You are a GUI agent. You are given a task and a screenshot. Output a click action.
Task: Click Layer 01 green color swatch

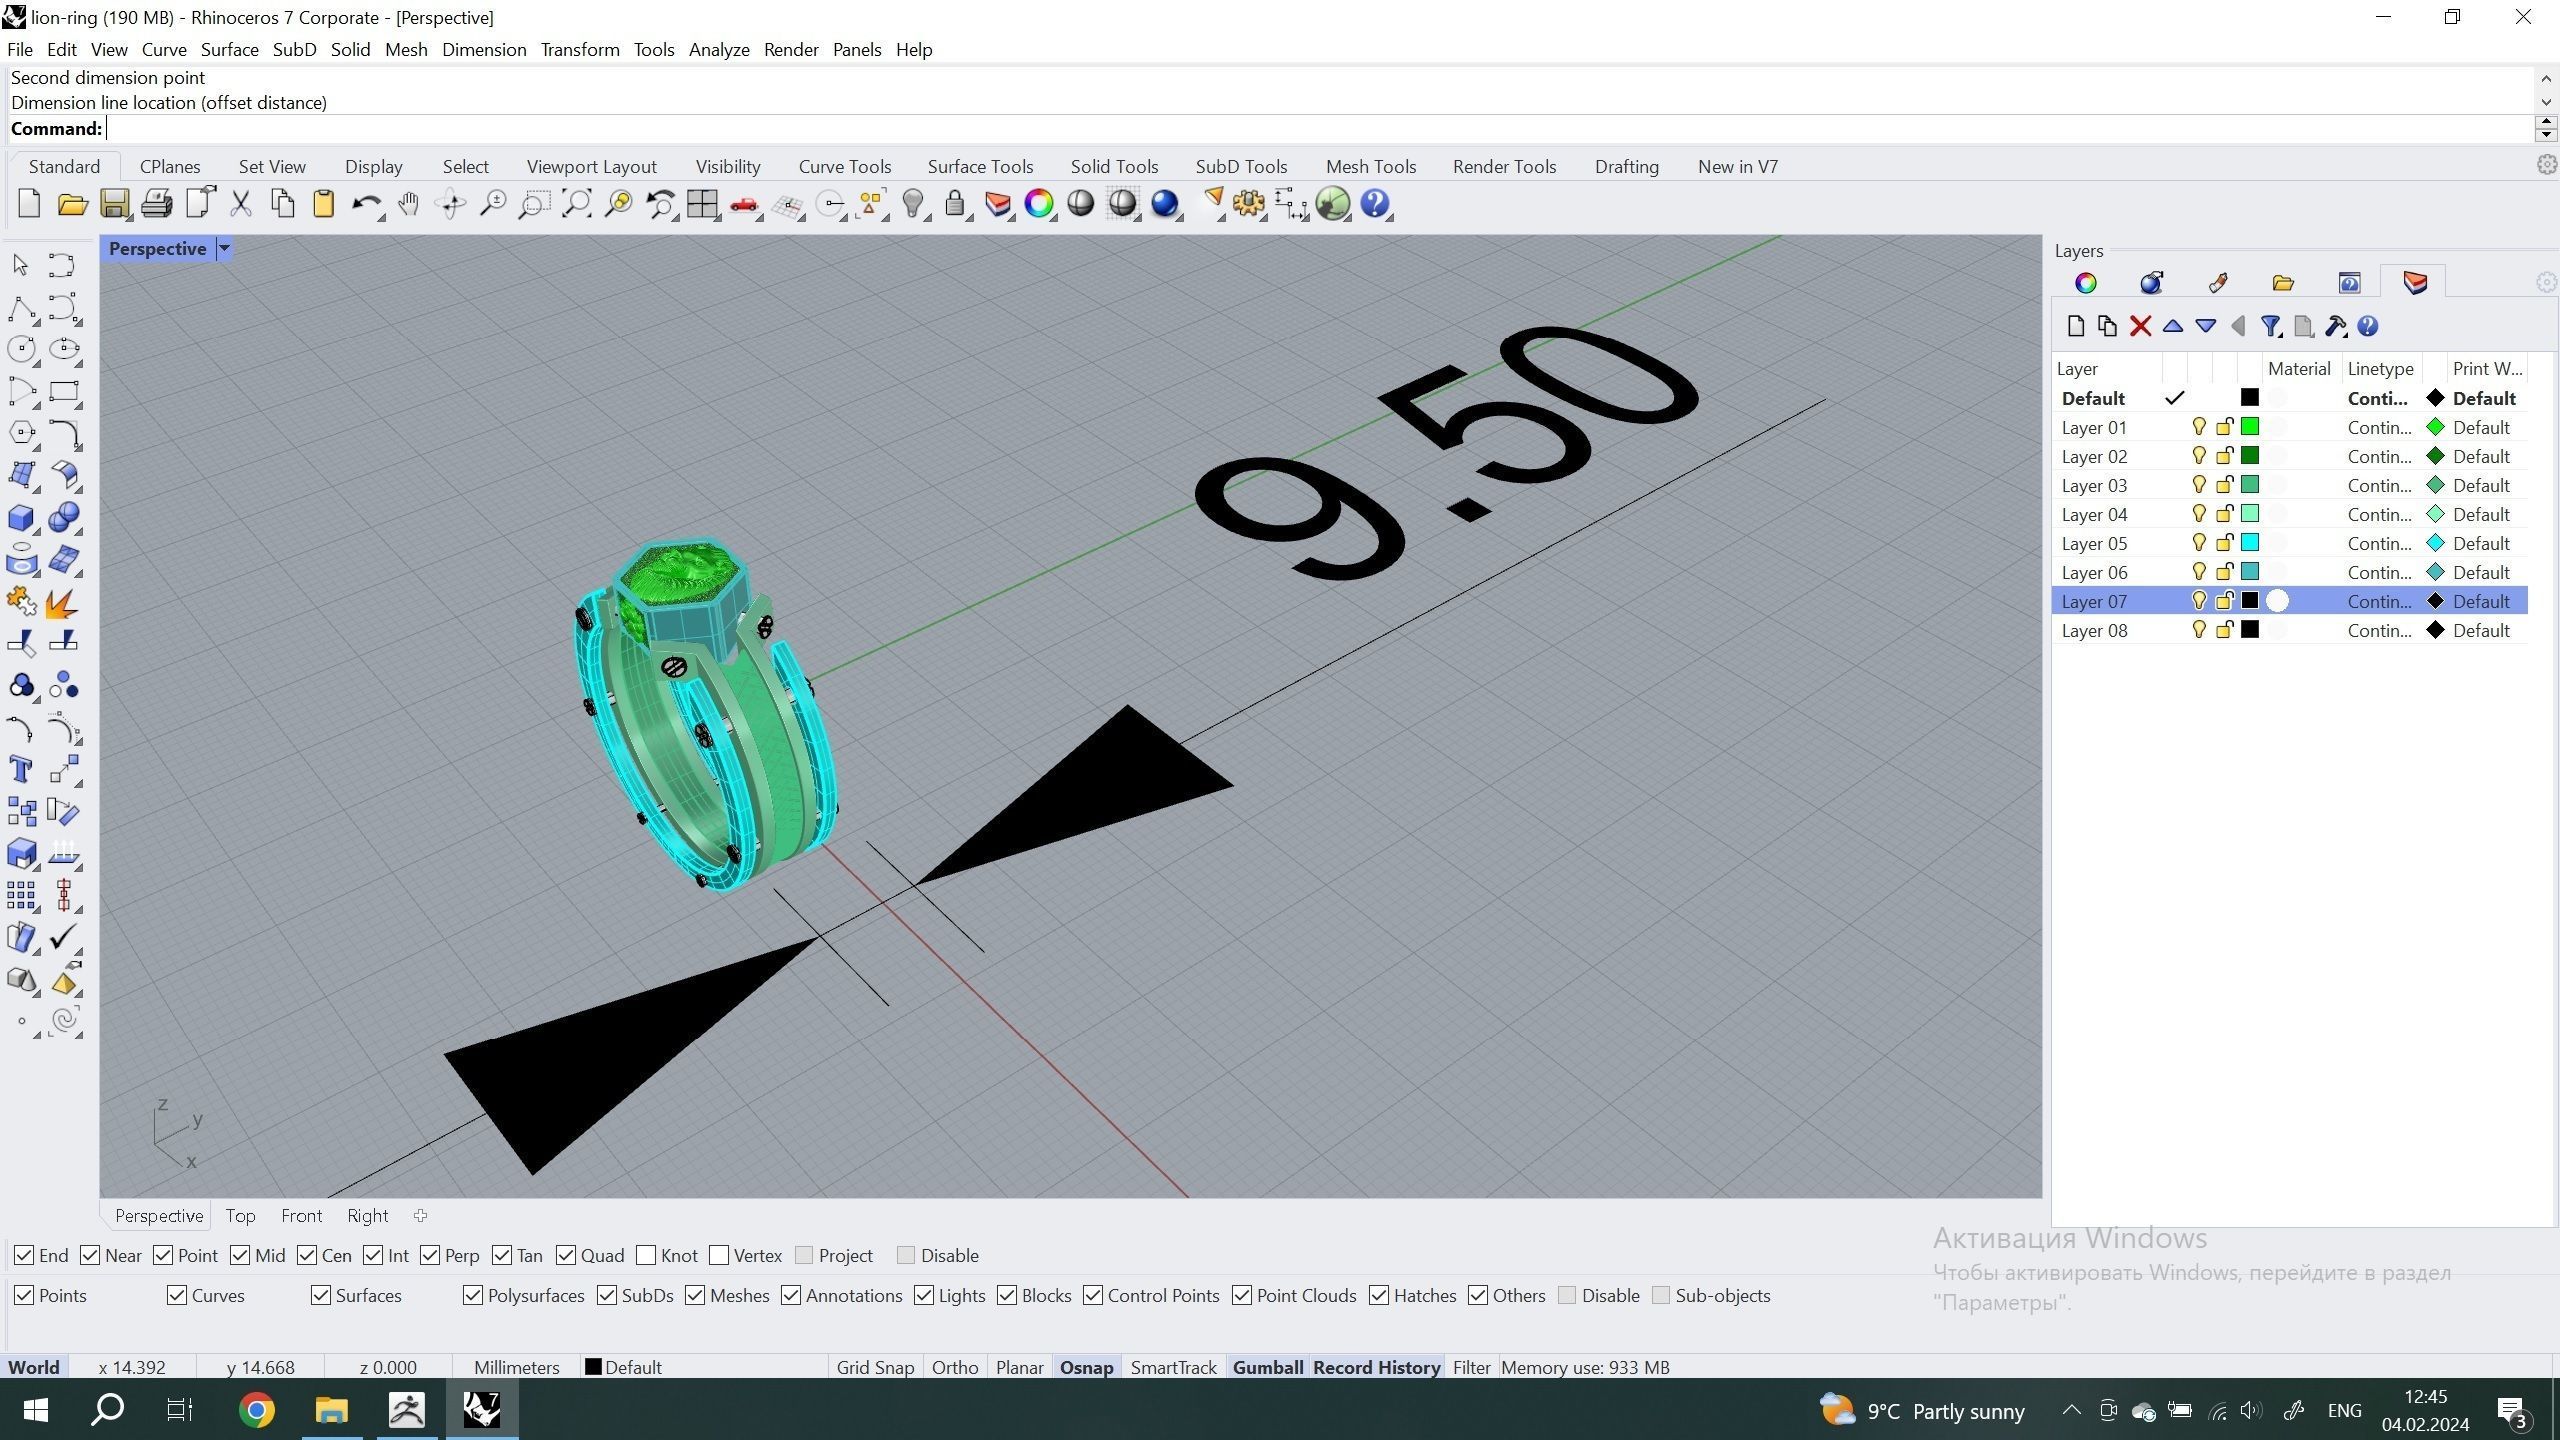coord(2250,427)
